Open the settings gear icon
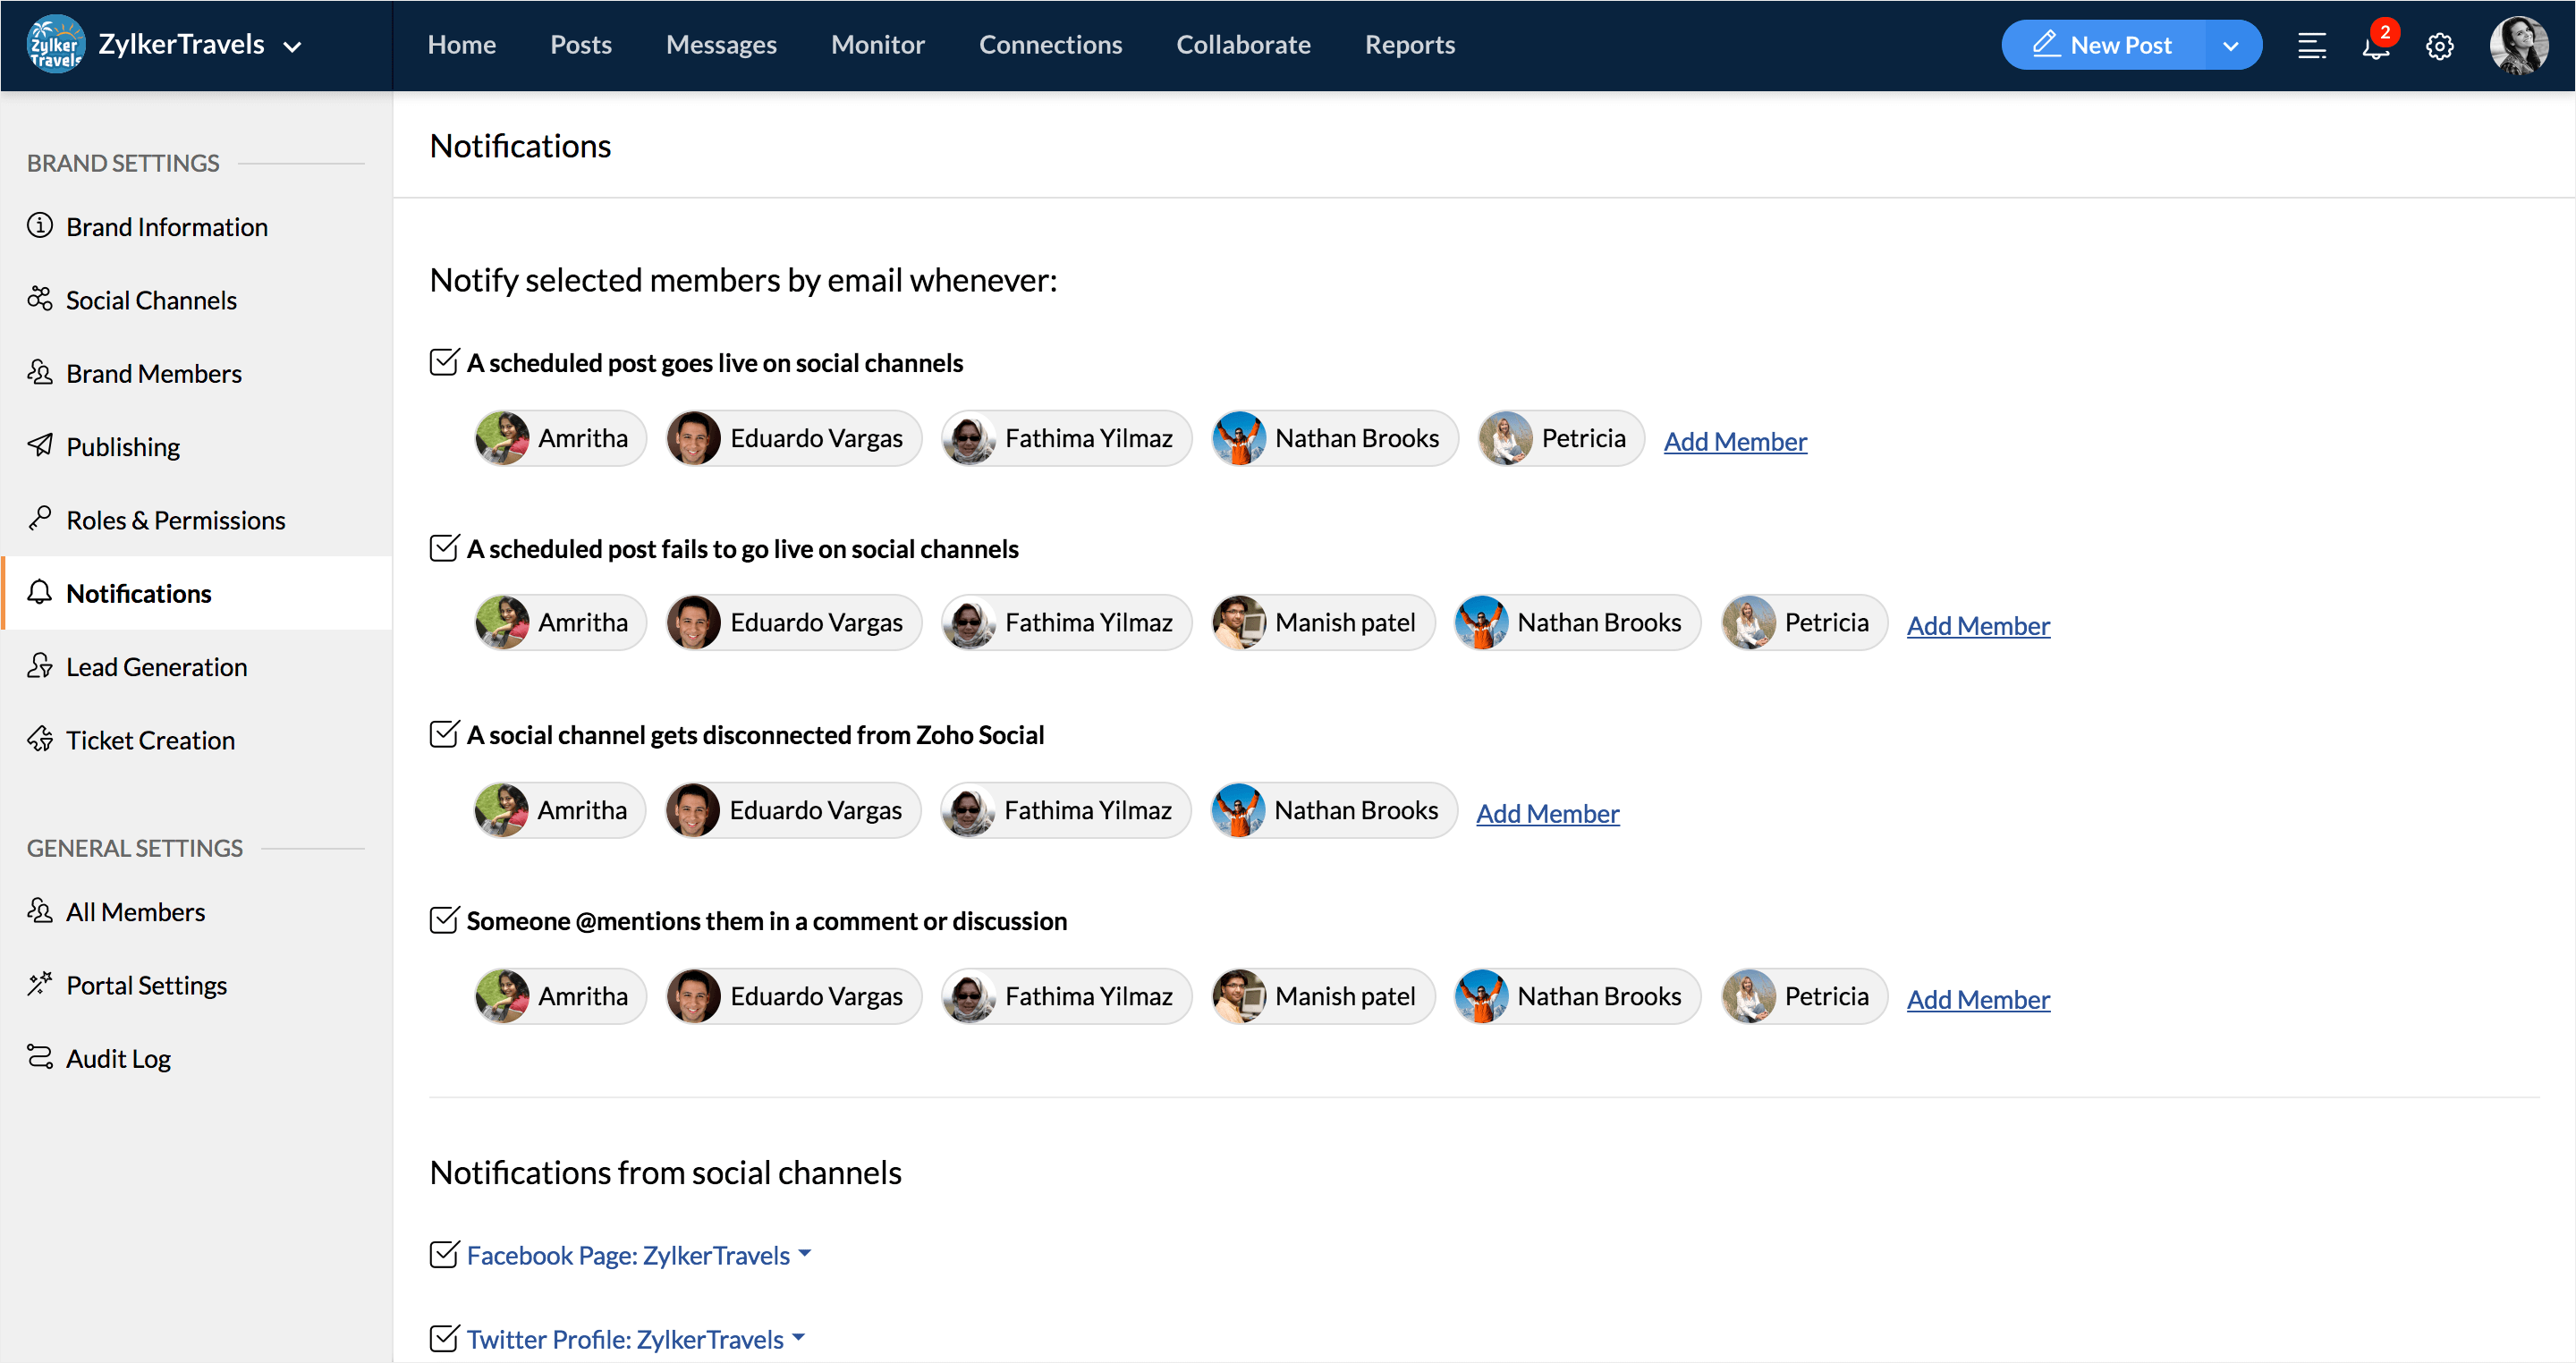 point(2439,46)
